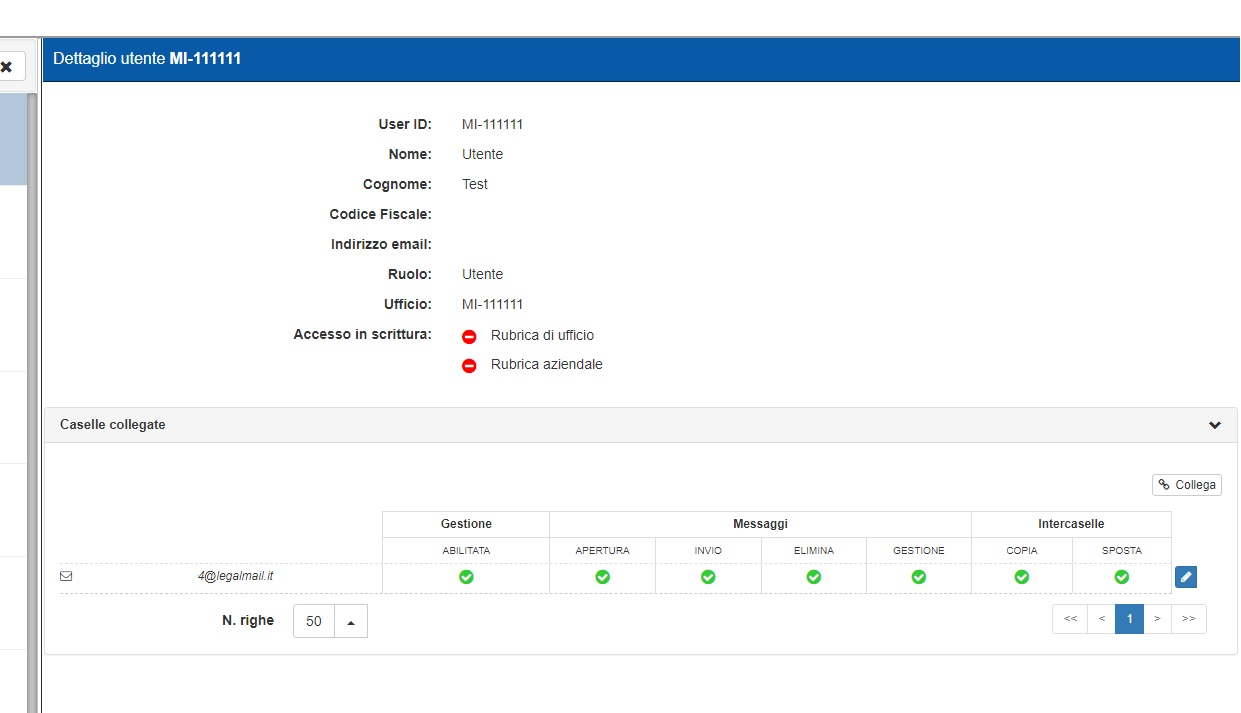Click the green check under ABILITATA

[x=466, y=577]
